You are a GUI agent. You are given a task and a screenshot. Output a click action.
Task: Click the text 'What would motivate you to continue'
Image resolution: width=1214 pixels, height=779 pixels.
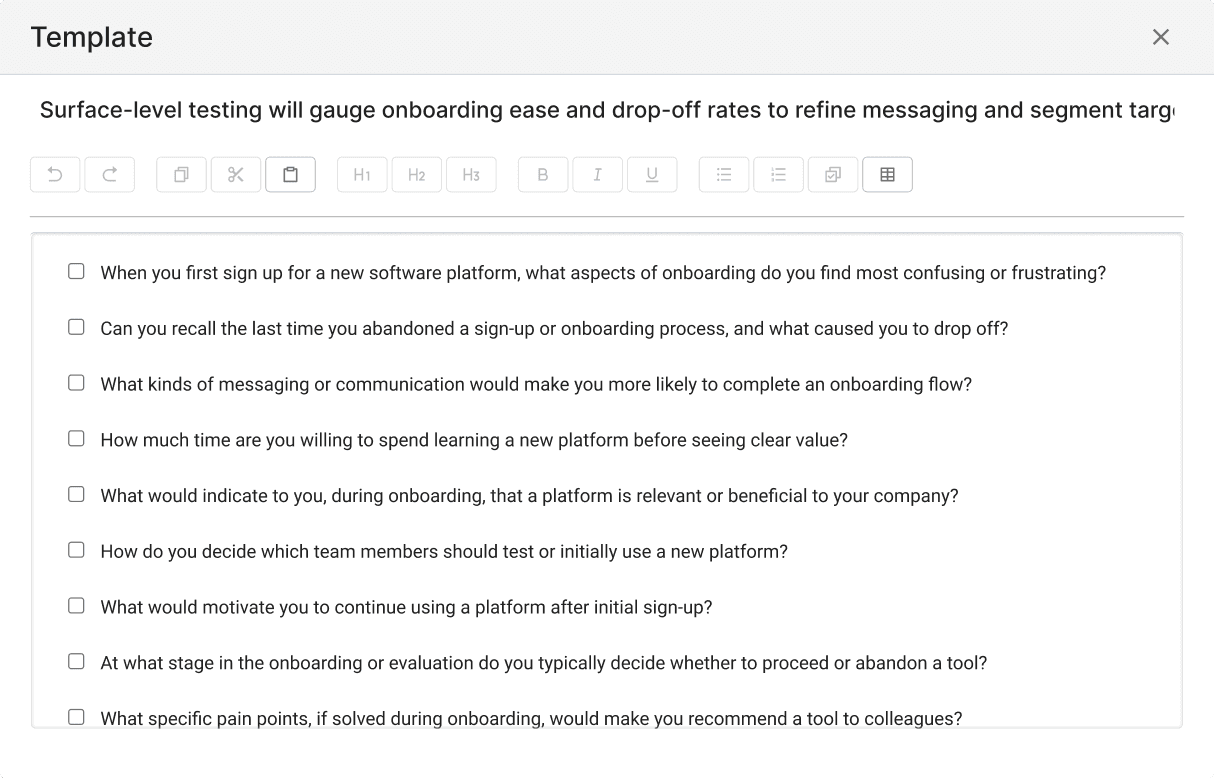point(246,608)
